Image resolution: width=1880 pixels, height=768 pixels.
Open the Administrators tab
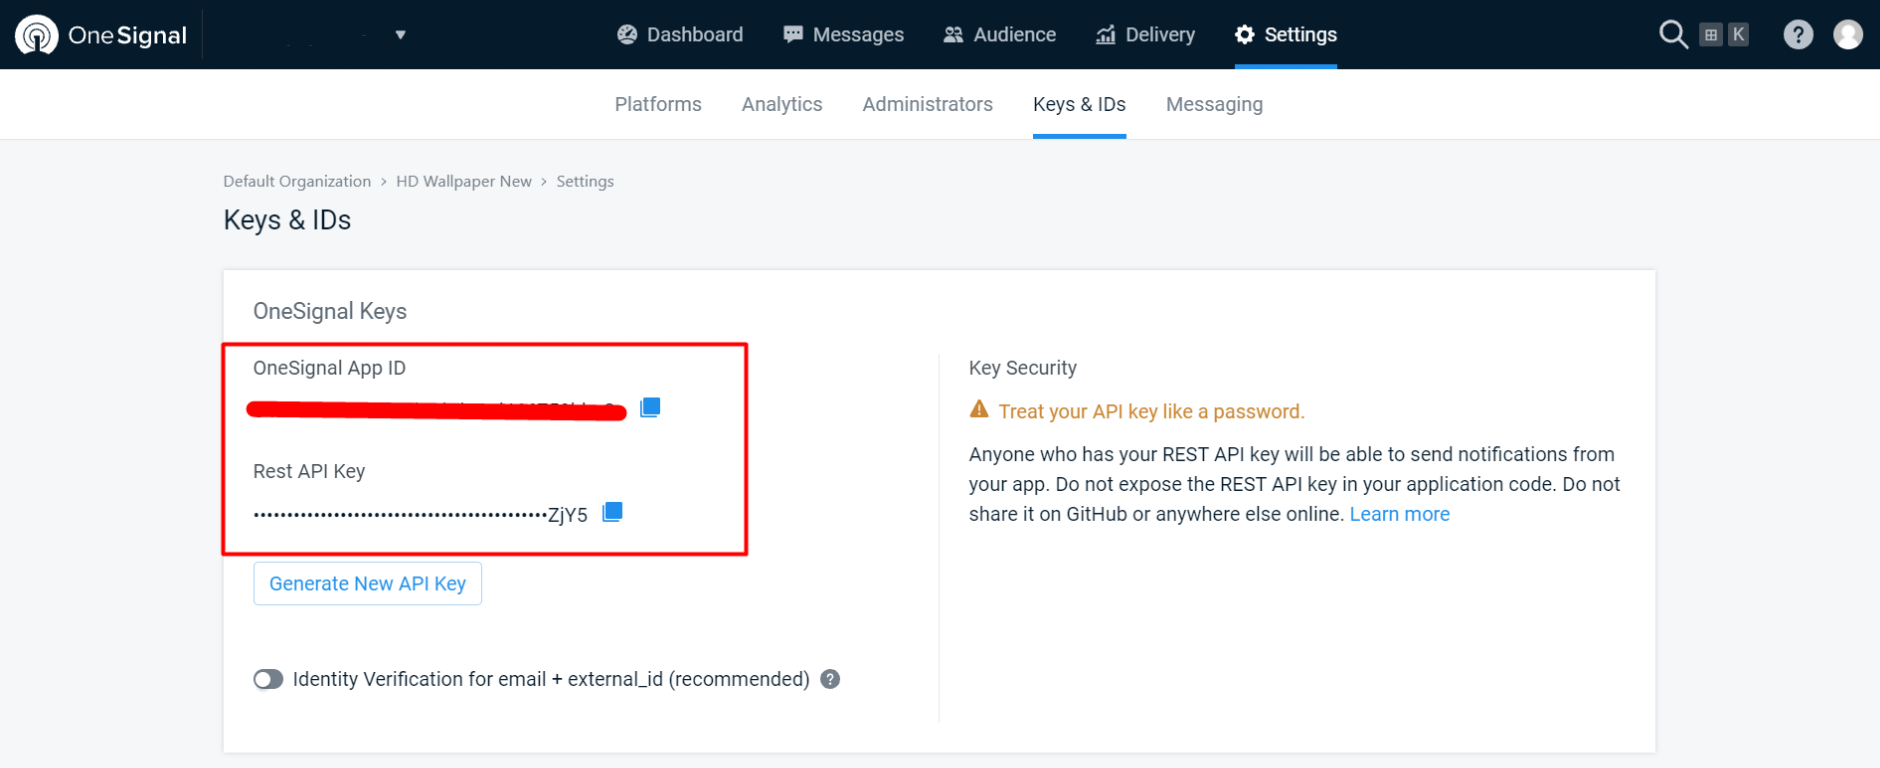click(927, 104)
